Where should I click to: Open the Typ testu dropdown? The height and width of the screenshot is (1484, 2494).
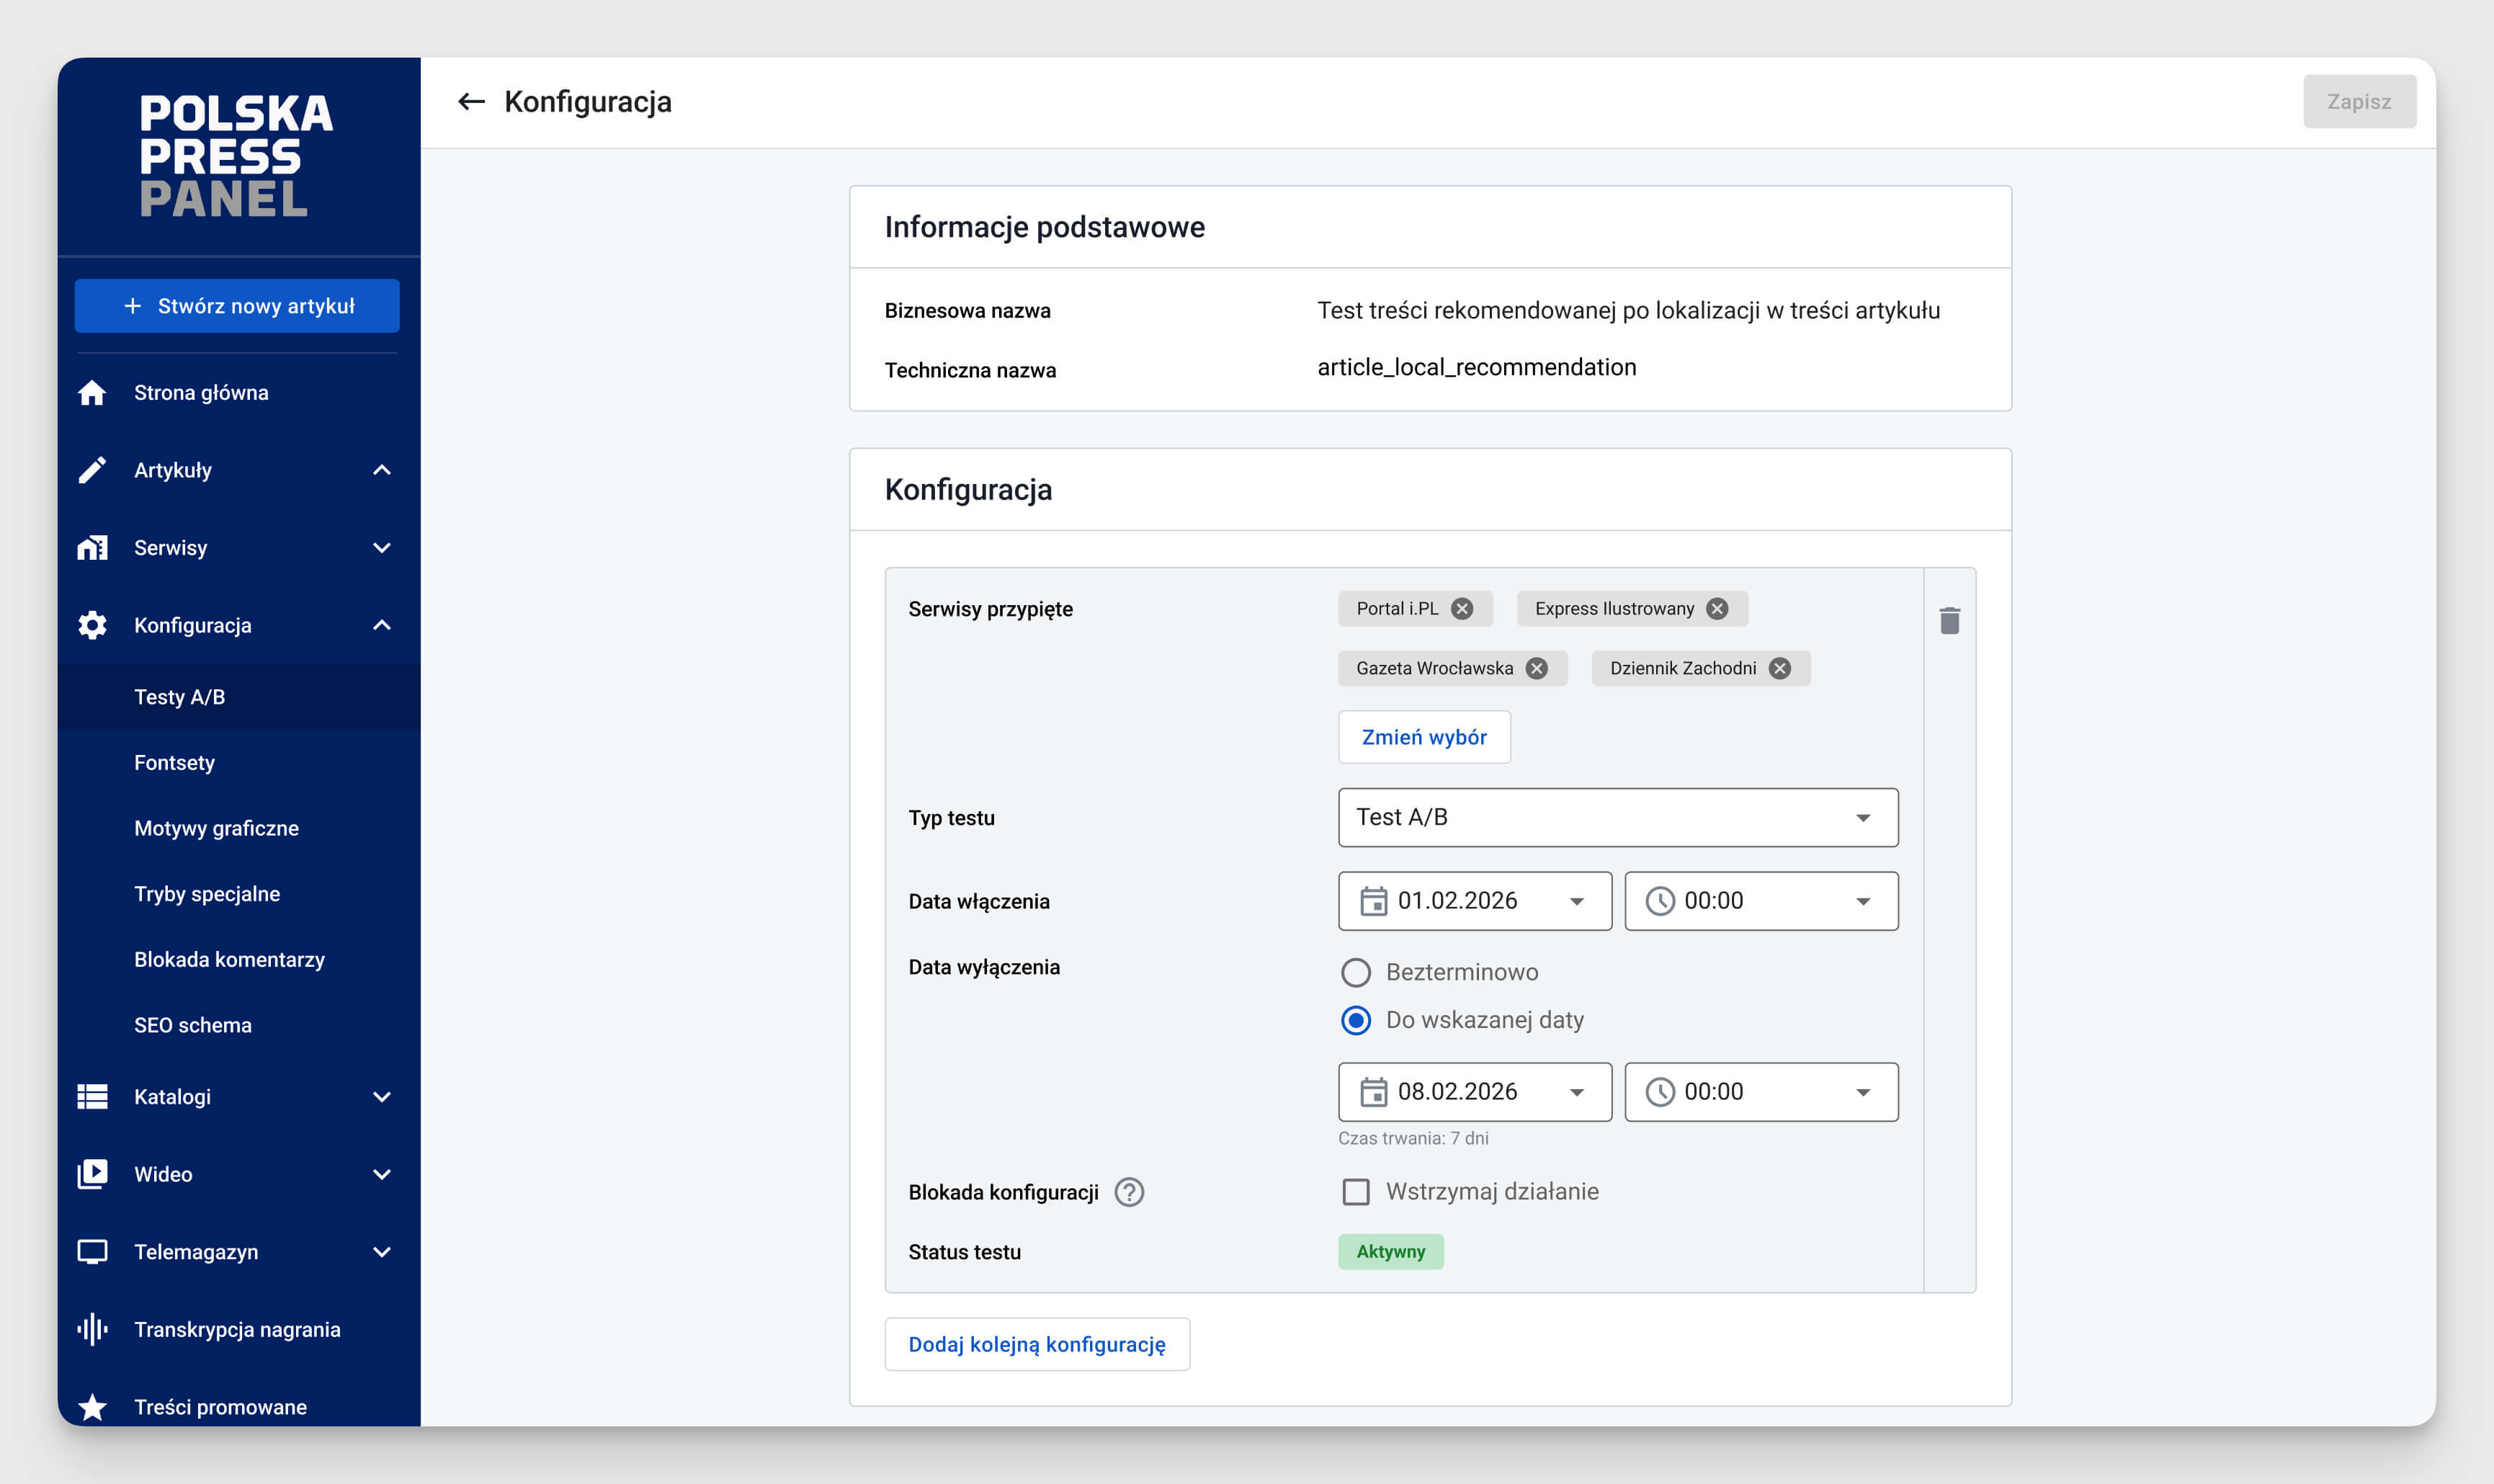click(1618, 818)
